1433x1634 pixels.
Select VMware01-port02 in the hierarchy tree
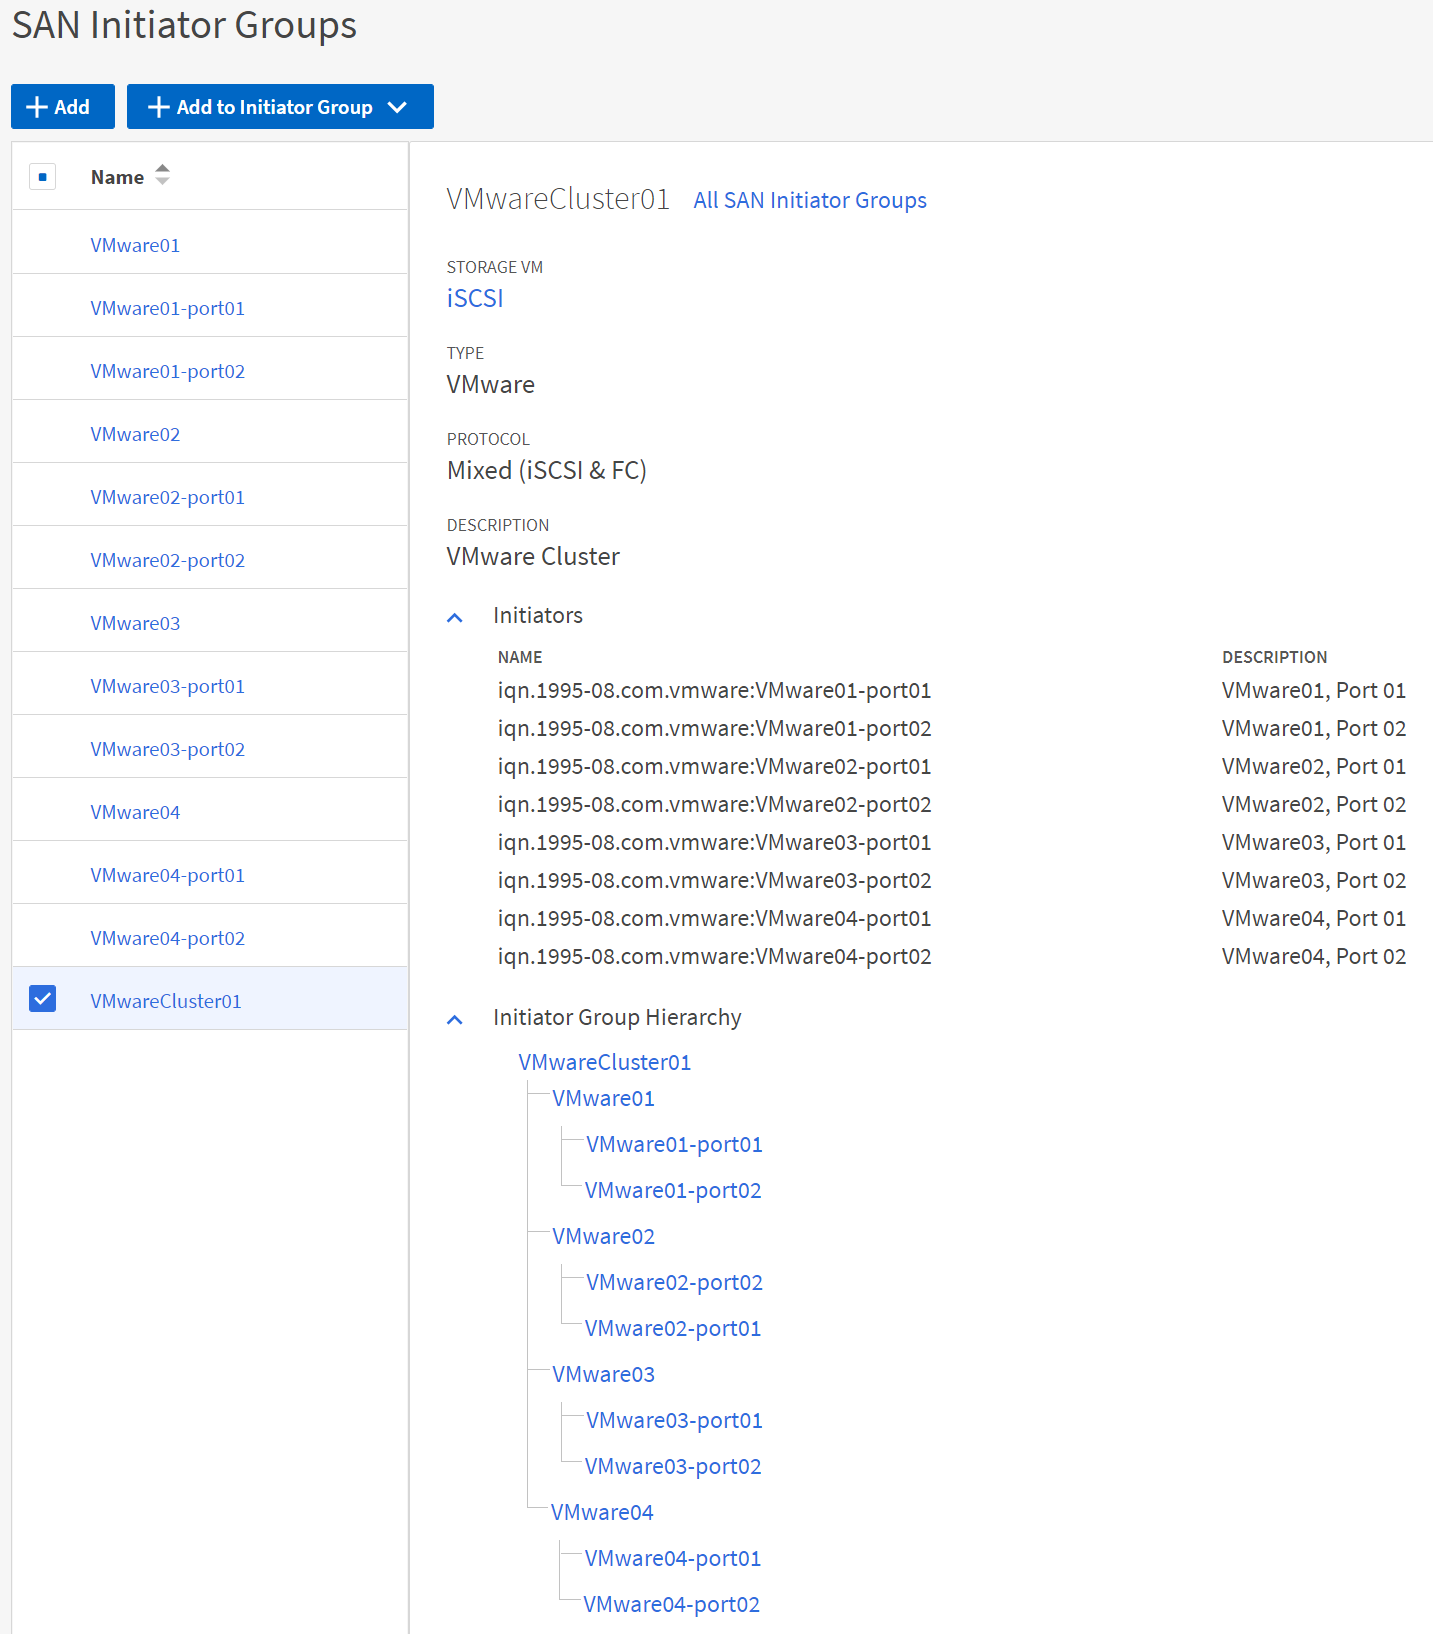pyautogui.click(x=673, y=1190)
